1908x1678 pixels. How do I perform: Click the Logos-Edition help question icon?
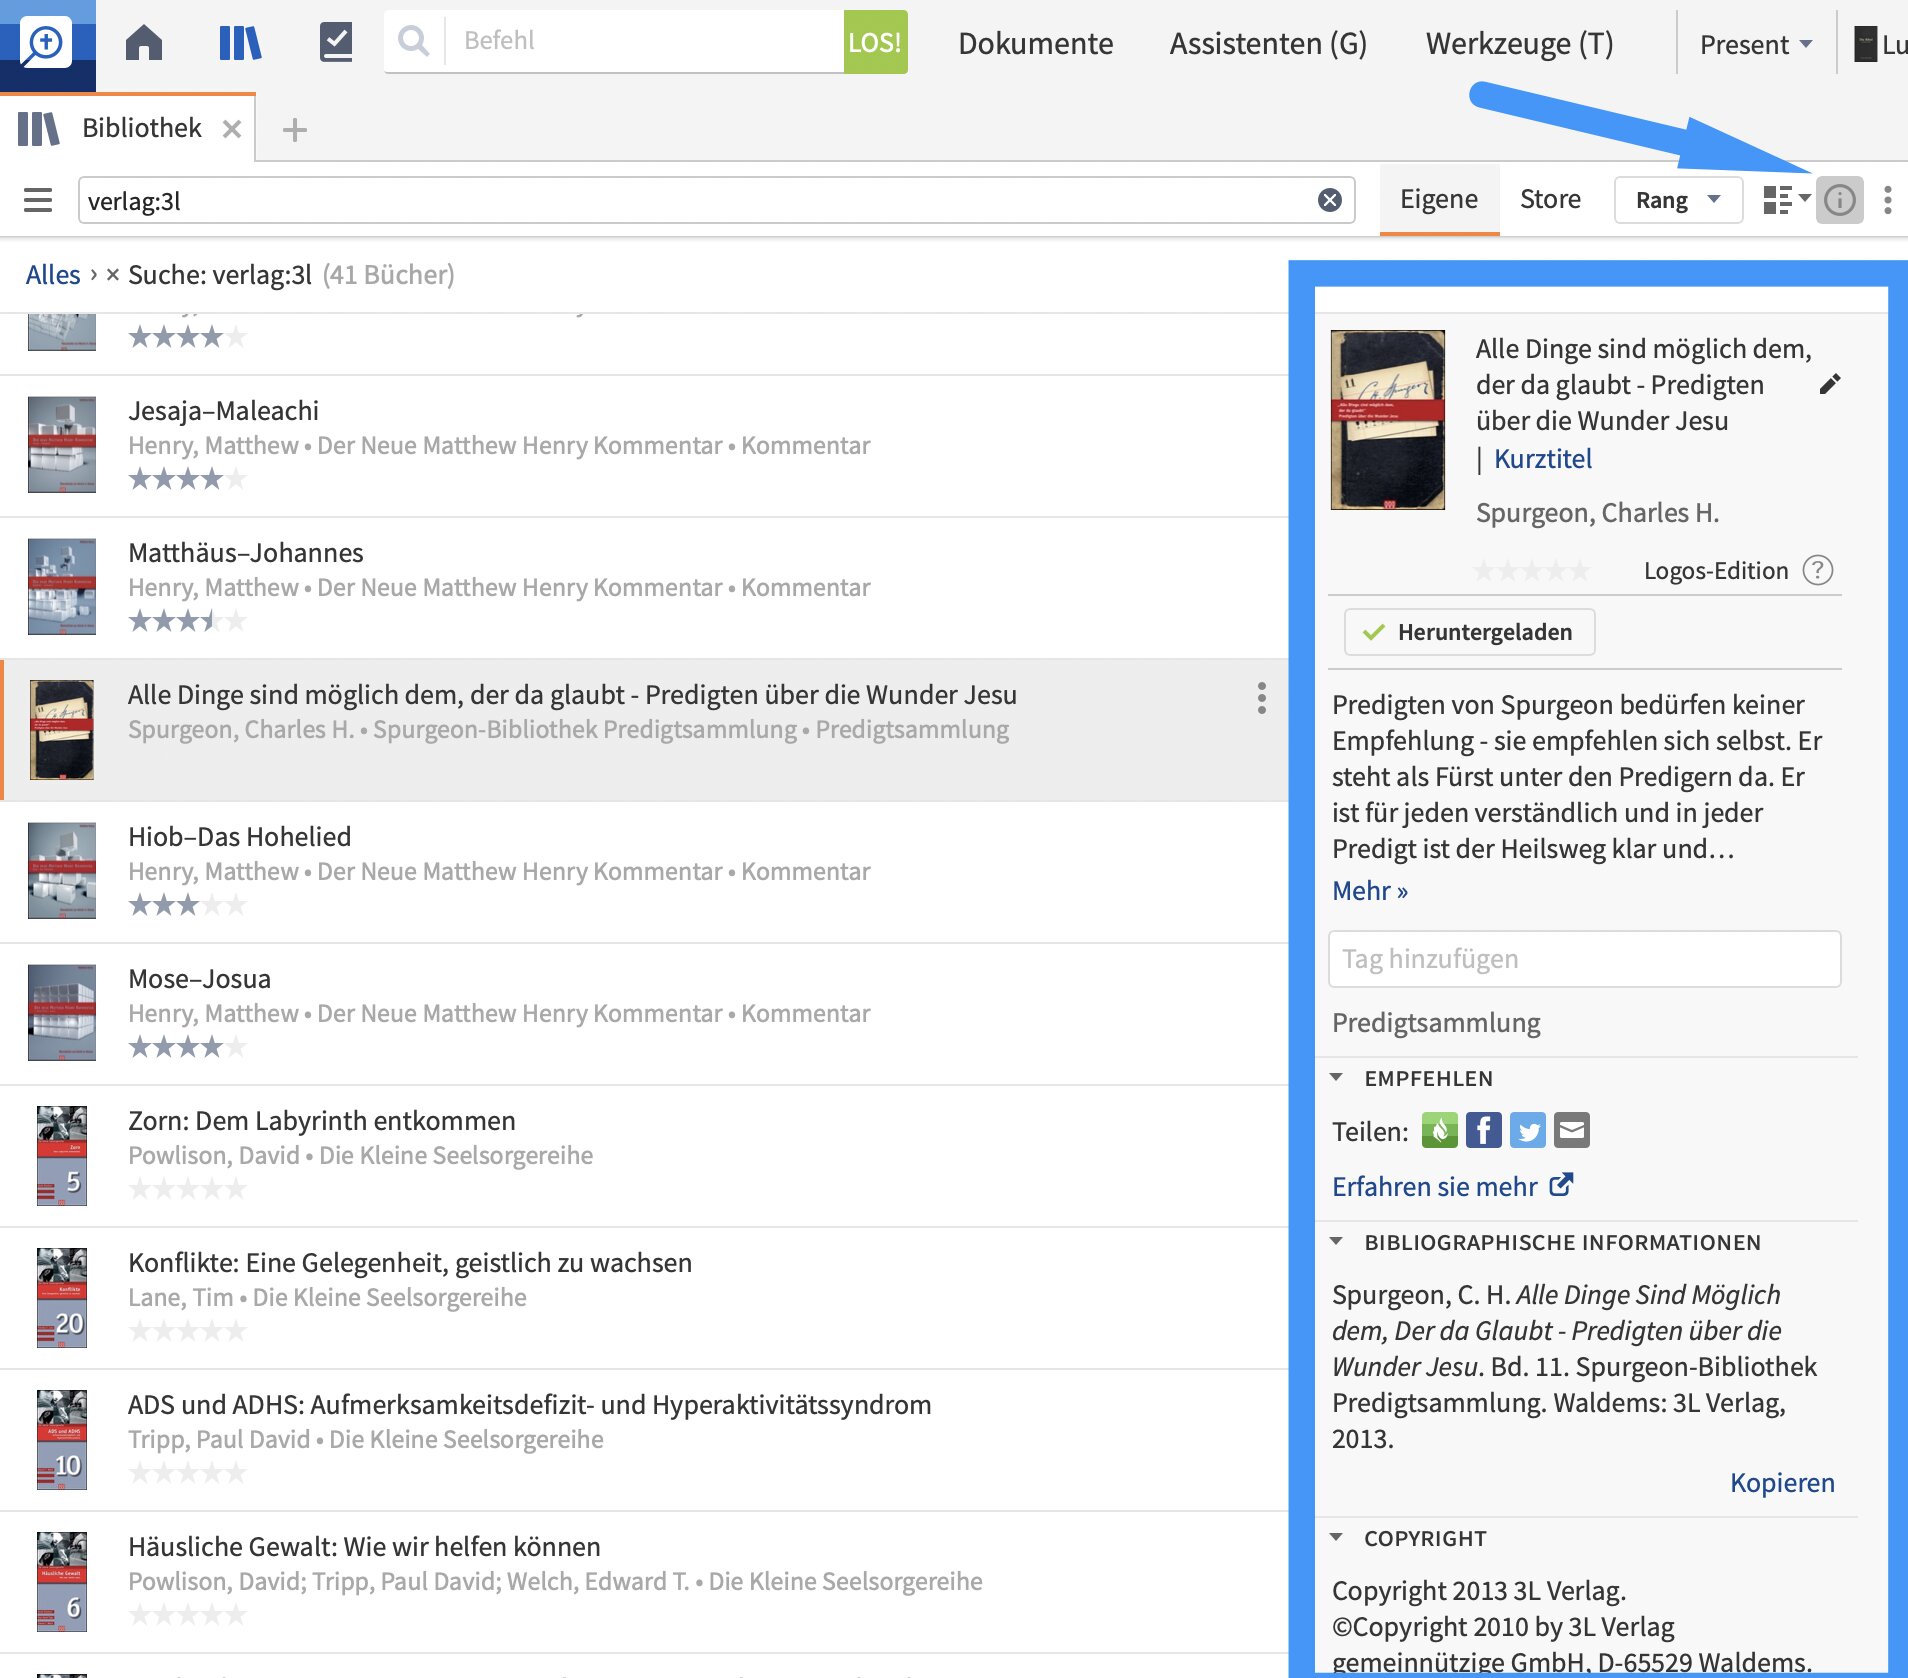point(1817,570)
